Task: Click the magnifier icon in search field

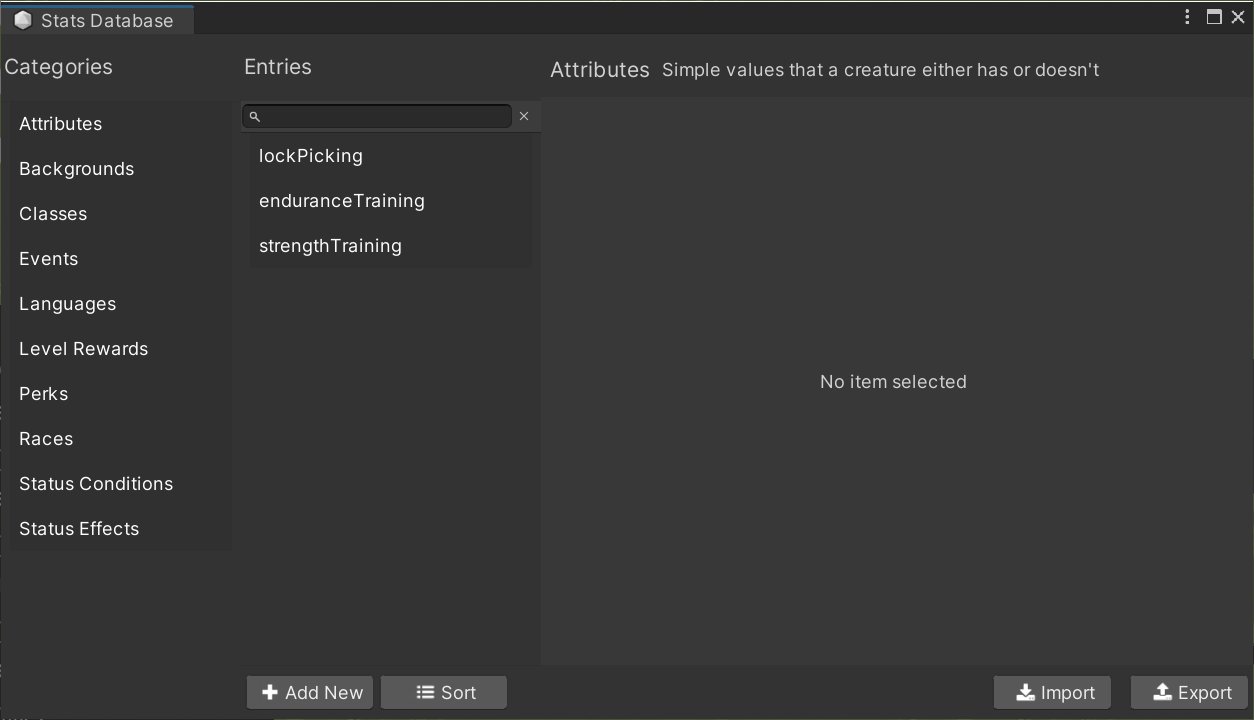Action: 255,117
